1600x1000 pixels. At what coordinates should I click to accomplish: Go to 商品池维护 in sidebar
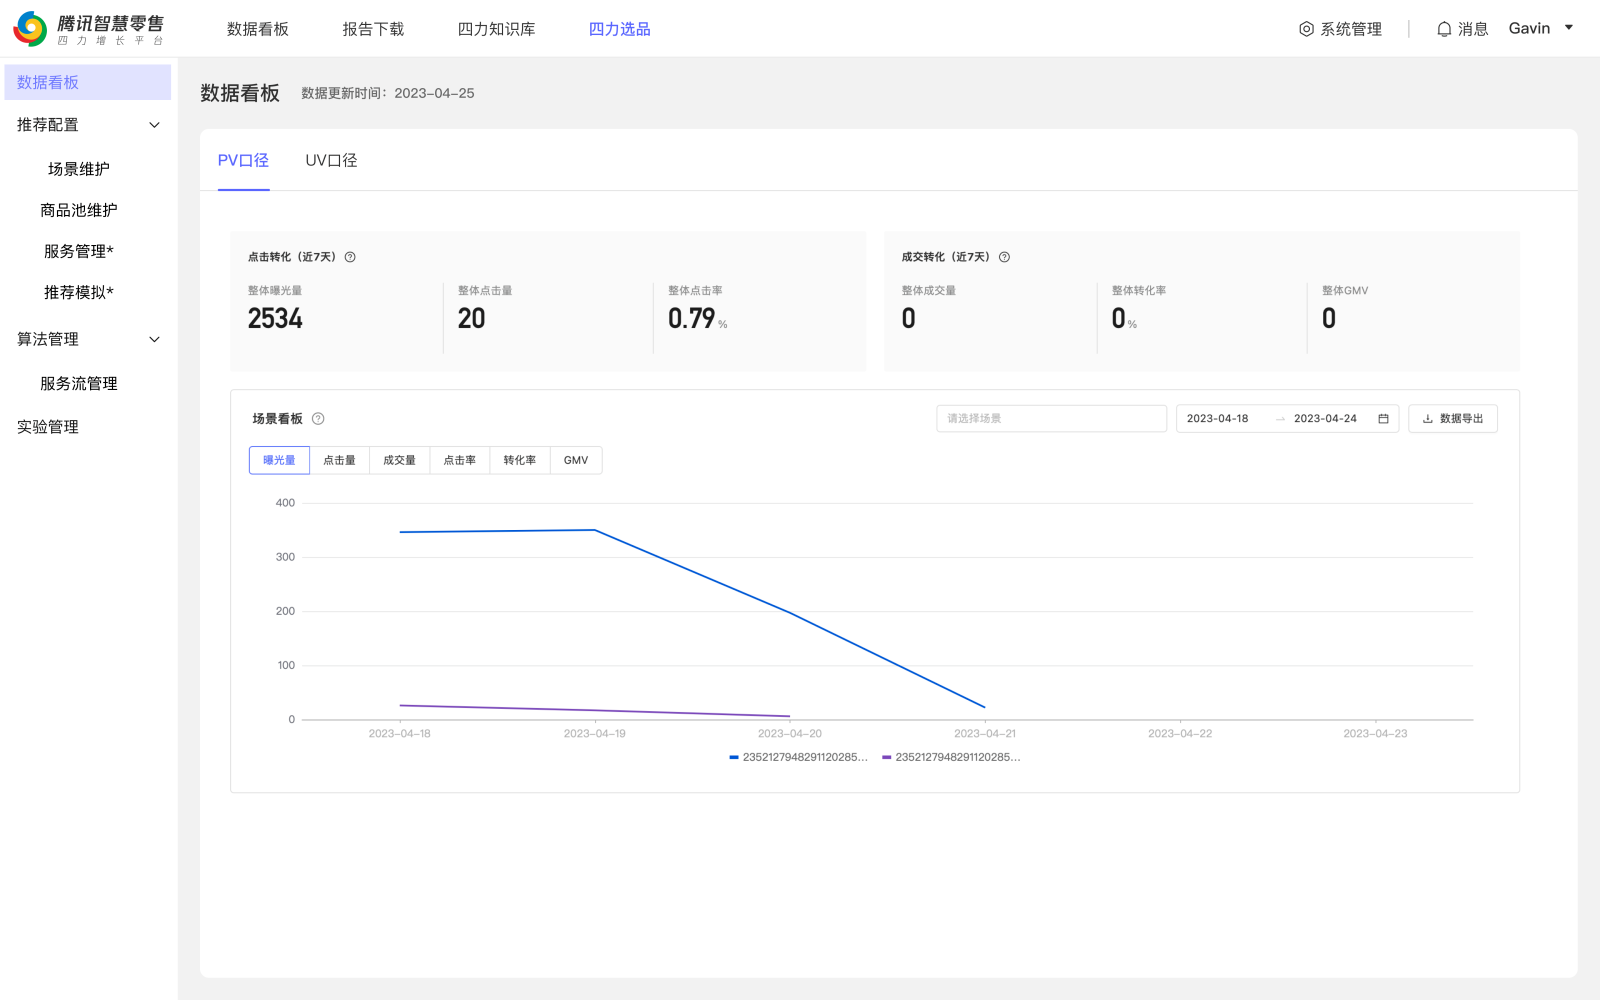tap(79, 210)
